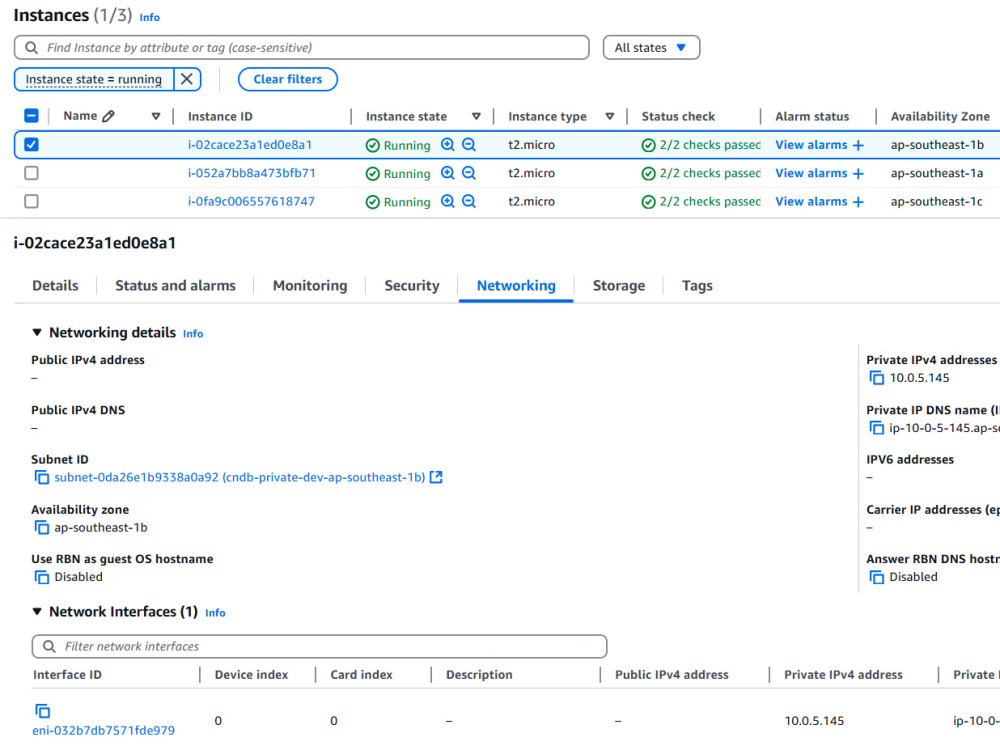Sort by Instance state column arrow

[x=476, y=116]
